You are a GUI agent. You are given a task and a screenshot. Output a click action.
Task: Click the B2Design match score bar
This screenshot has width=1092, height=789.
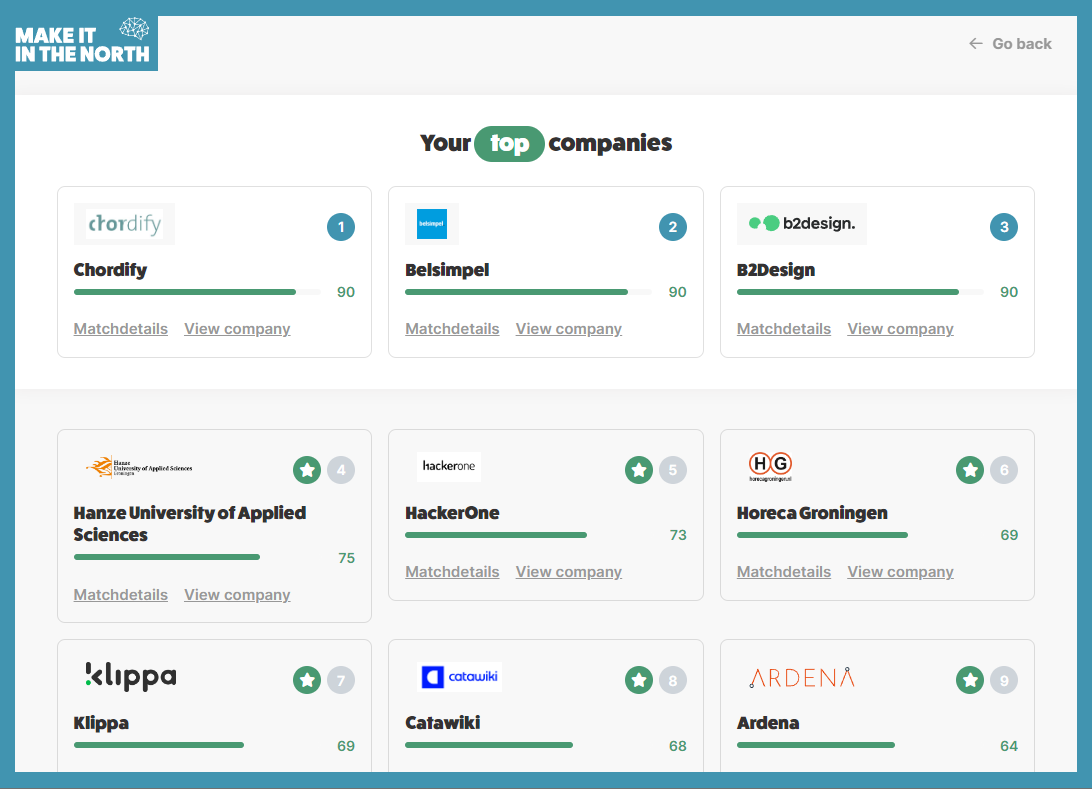coord(860,292)
